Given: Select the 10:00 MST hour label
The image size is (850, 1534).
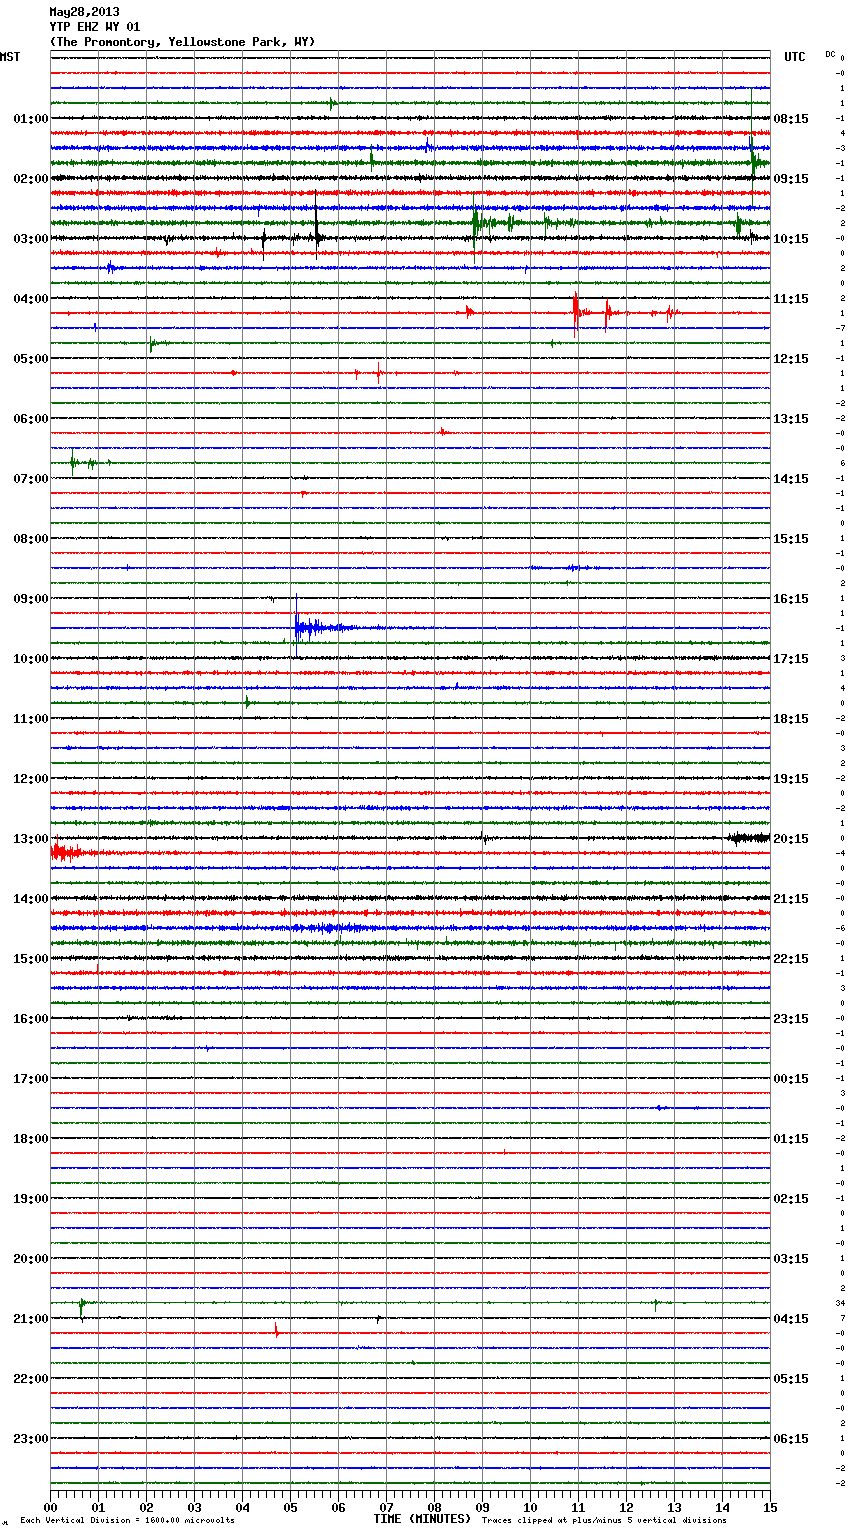Looking at the screenshot, I should pos(31,659).
